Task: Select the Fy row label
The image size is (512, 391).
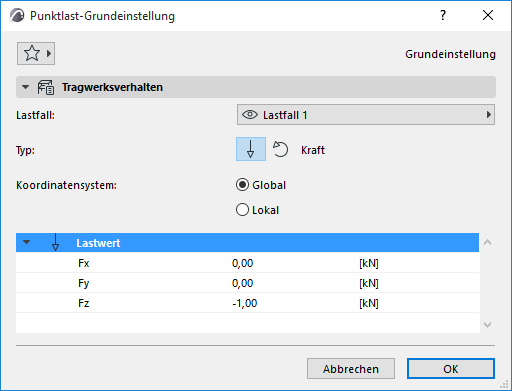Action: [x=84, y=283]
